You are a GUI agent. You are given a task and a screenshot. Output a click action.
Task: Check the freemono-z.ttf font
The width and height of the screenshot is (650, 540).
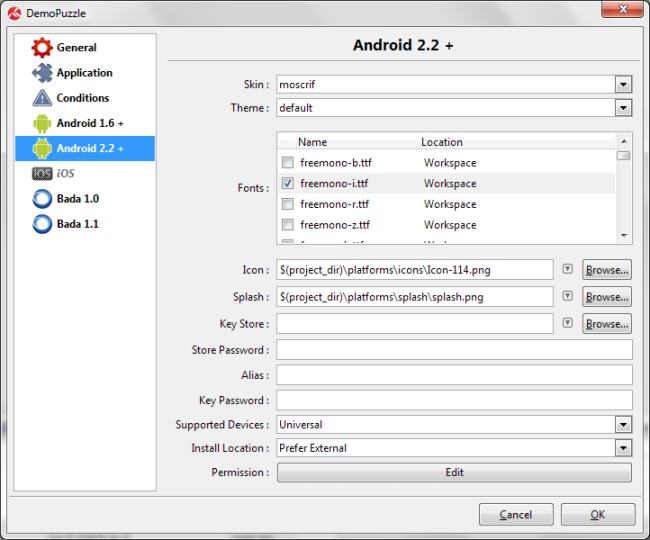click(x=288, y=224)
